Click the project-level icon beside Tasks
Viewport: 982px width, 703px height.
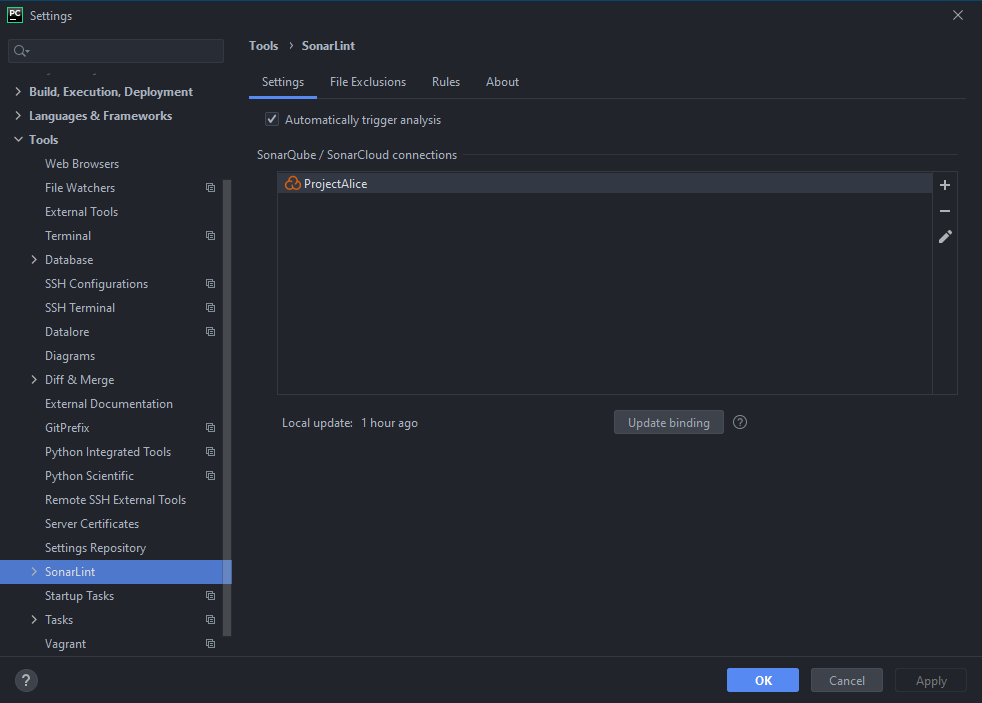210,620
